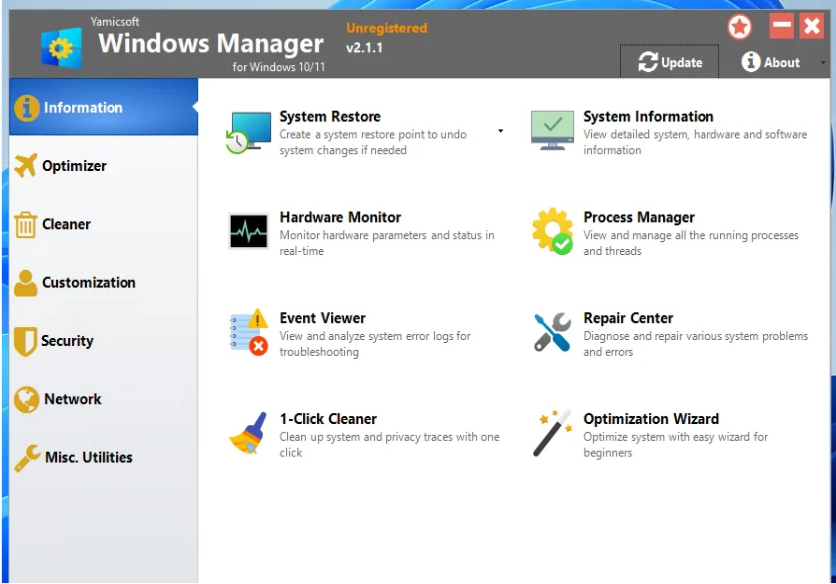
Task: Click the Windows Manager title text
Action: pyautogui.click(x=211, y=43)
